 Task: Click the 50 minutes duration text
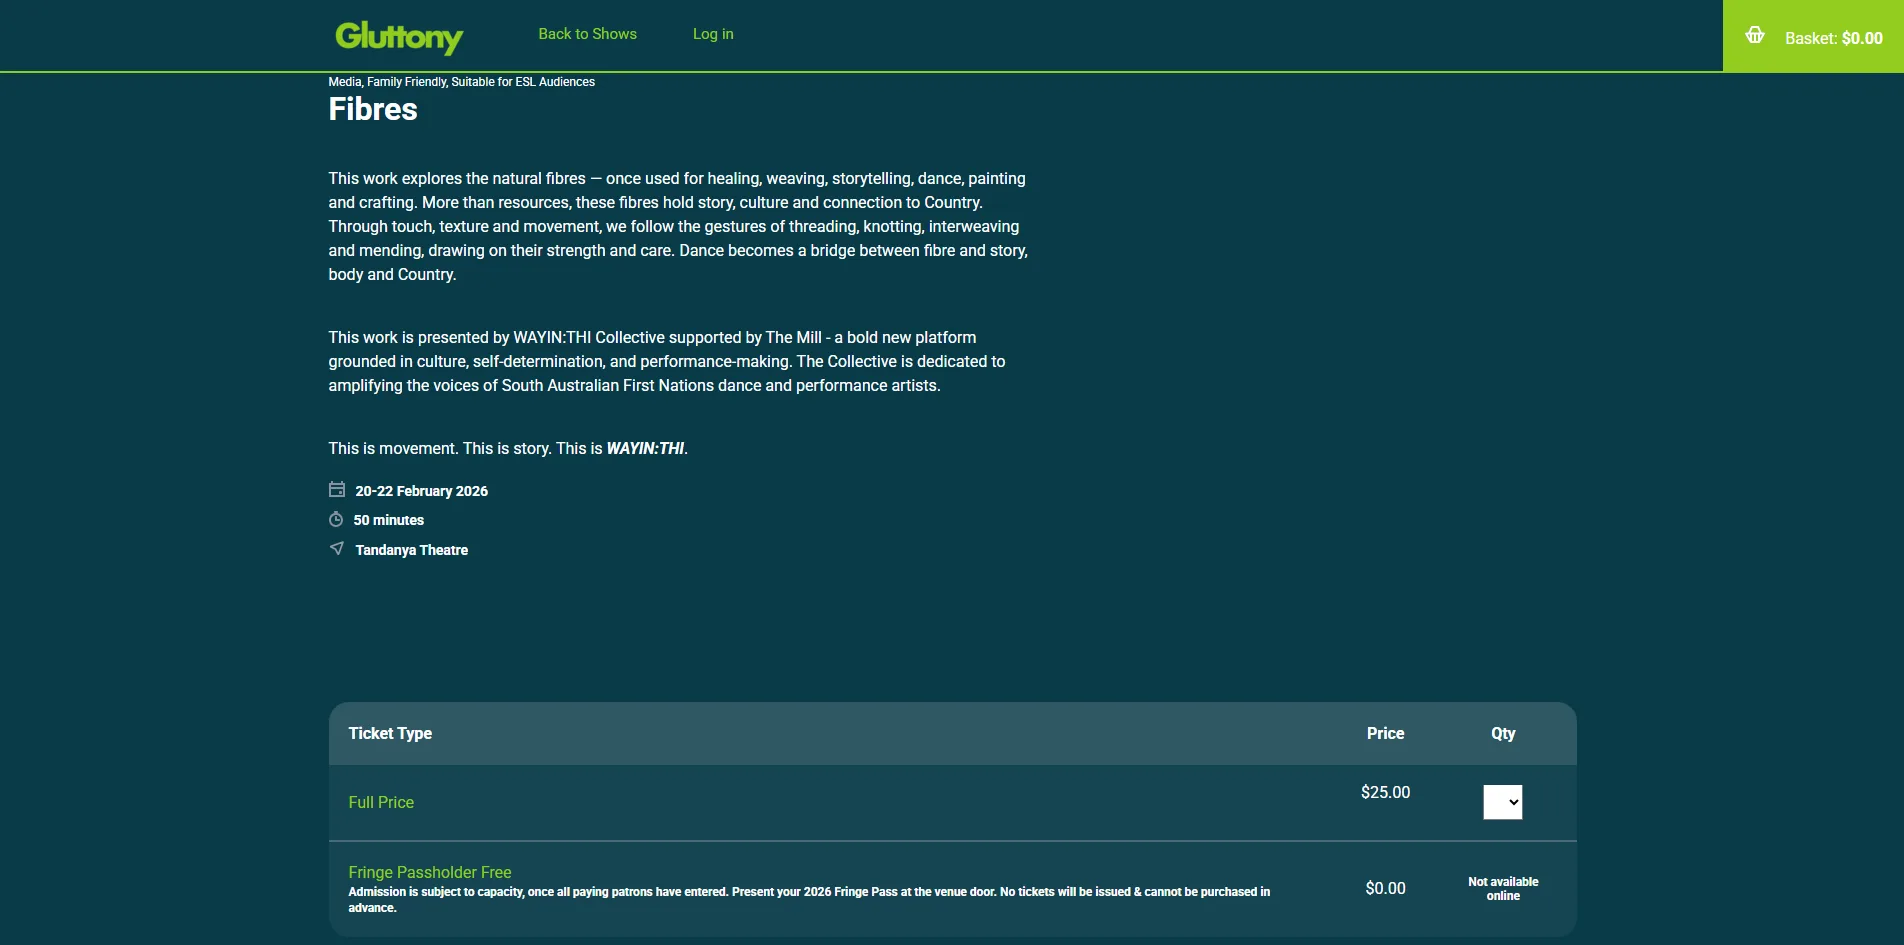click(388, 520)
